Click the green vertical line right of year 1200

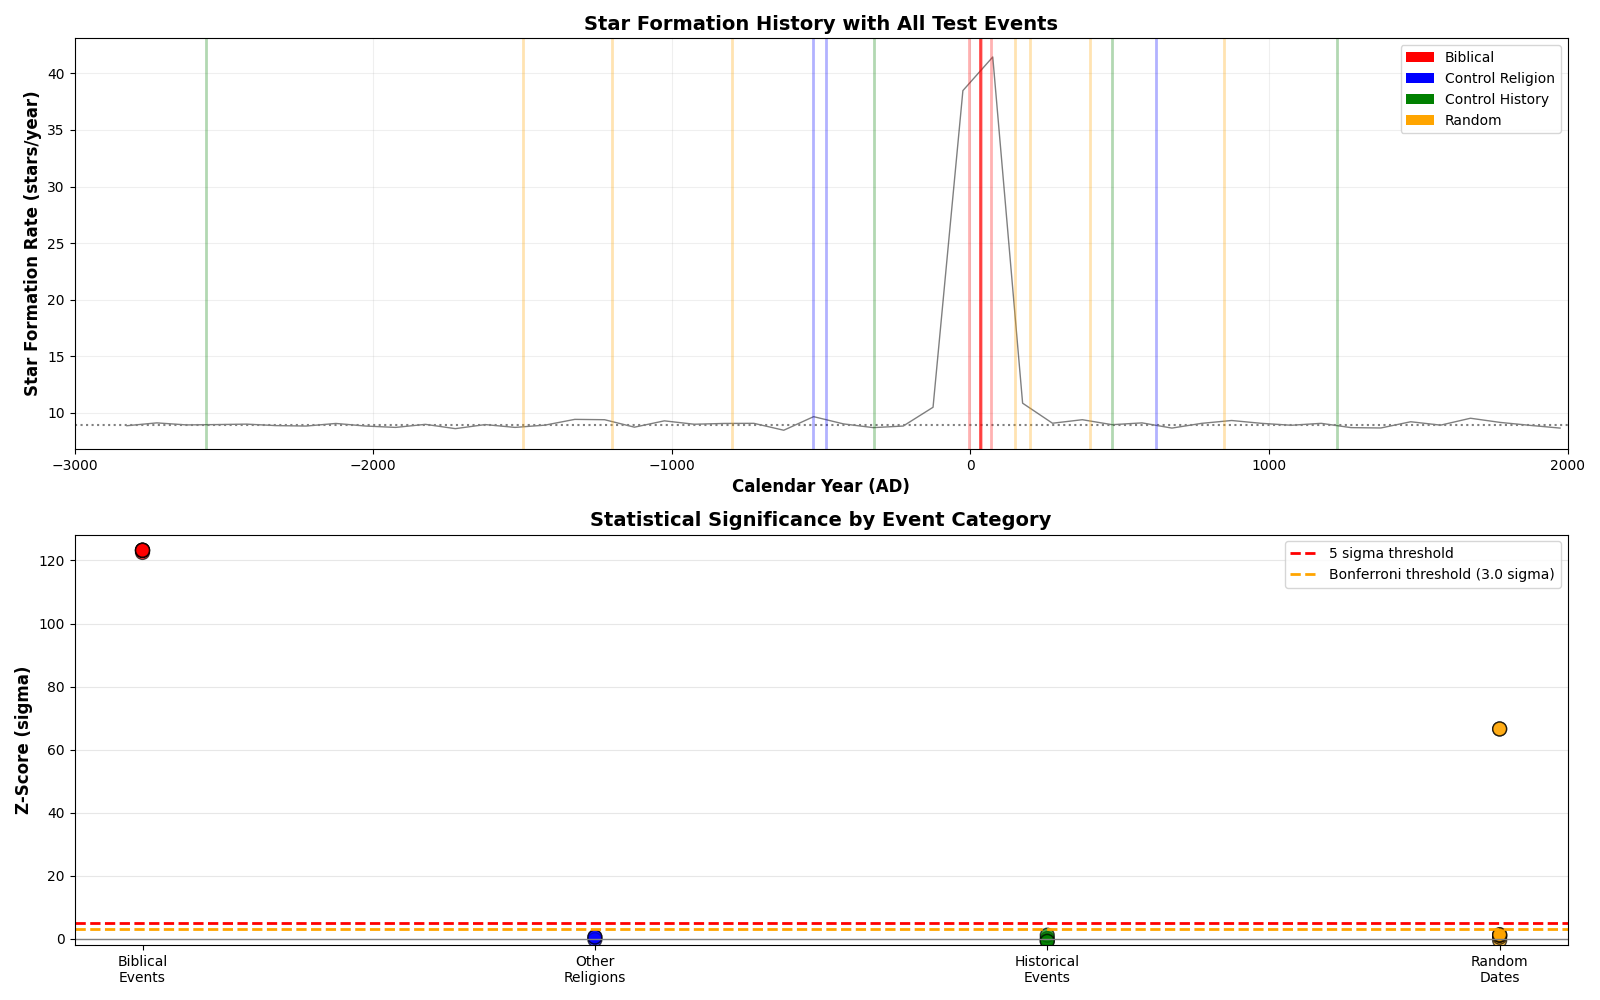pos(1337,244)
